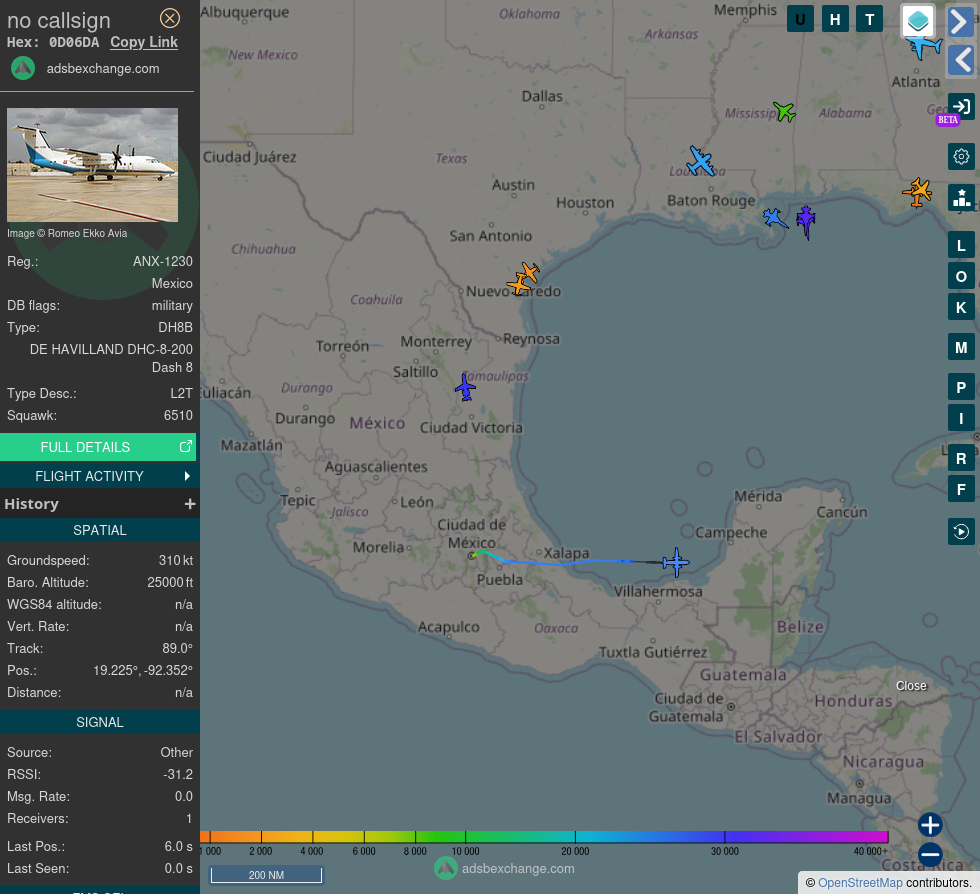
Task: Select the lower orange aircraft near Nuevo Laredo
Action: 518,284
